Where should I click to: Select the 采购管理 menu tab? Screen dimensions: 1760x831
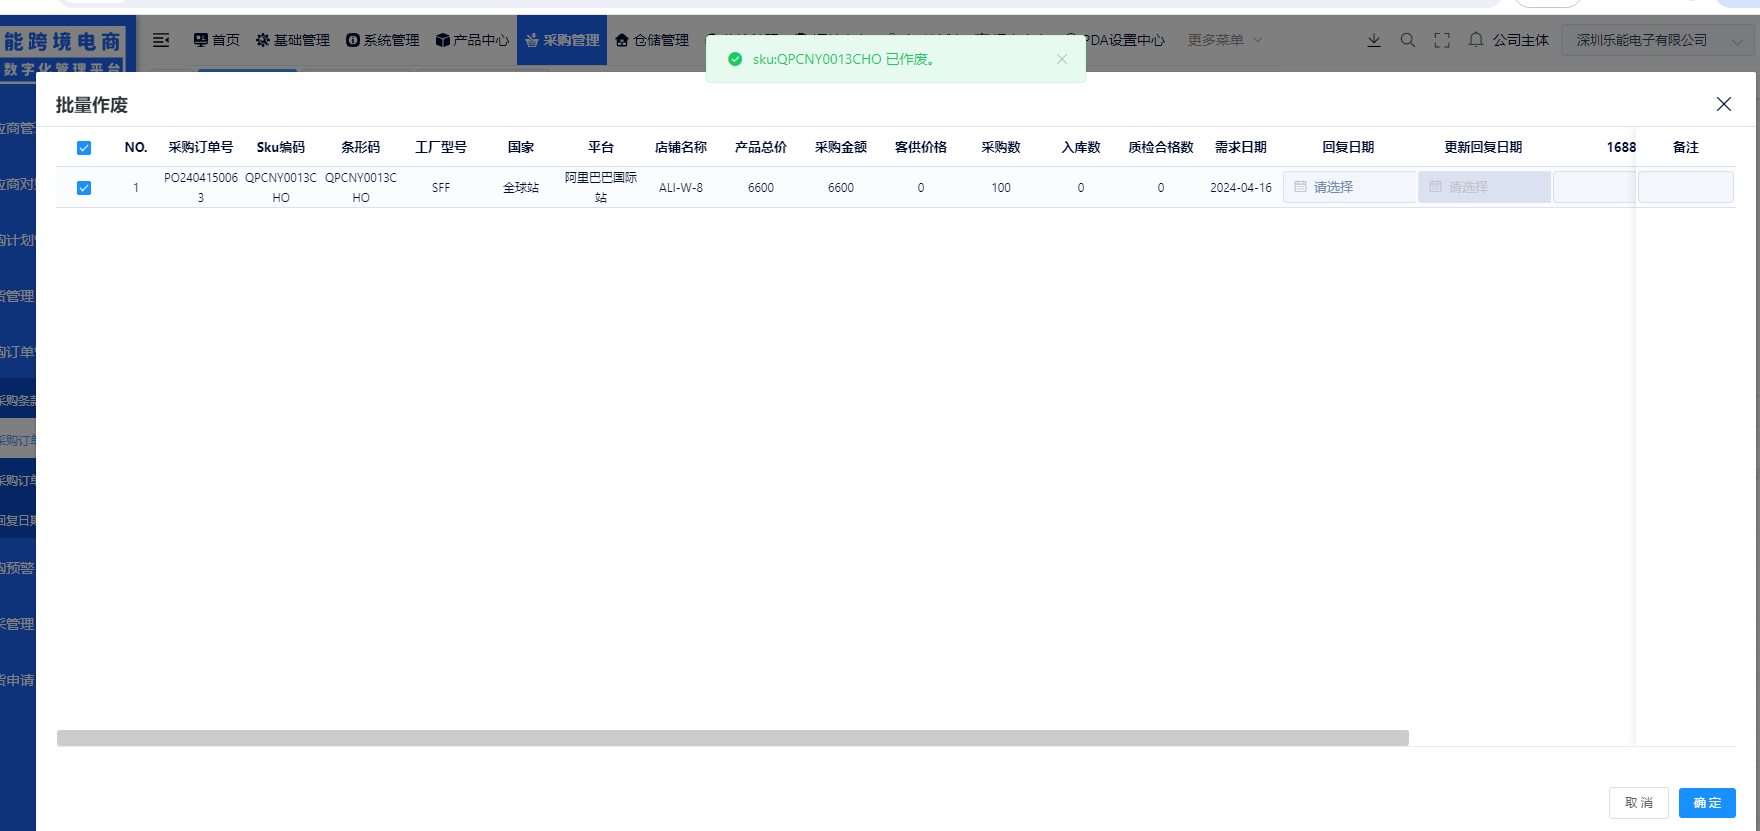pyautogui.click(x=562, y=40)
